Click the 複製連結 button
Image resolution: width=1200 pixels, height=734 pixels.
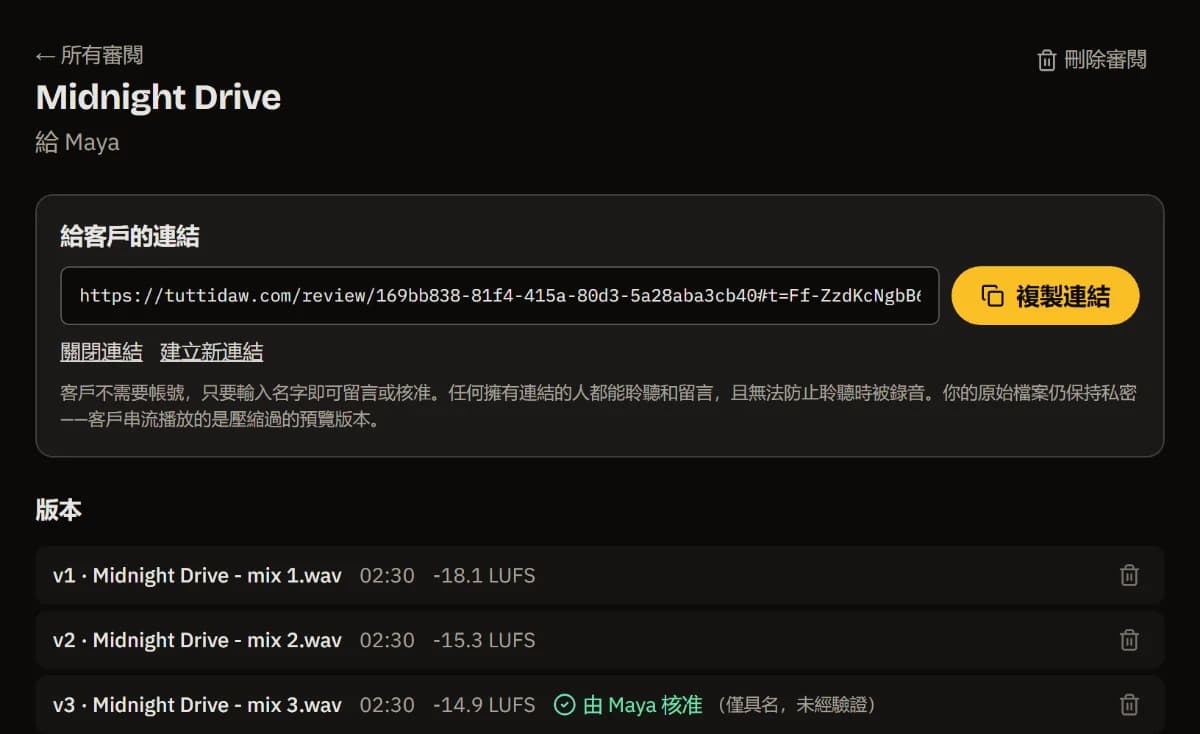click(x=1046, y=296)
